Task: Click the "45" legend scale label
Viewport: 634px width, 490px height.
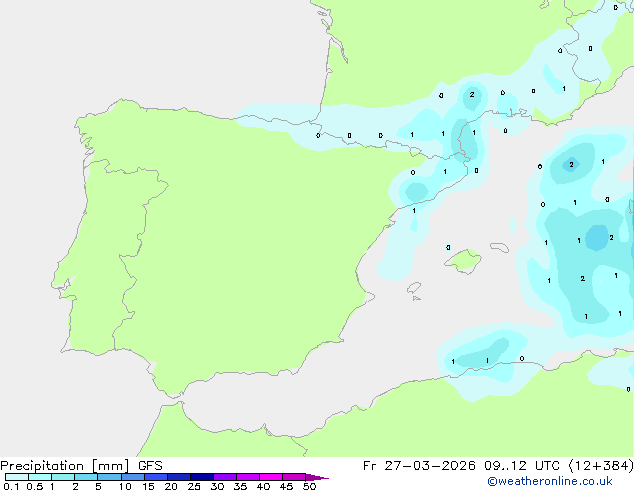Action: point(286,486)
